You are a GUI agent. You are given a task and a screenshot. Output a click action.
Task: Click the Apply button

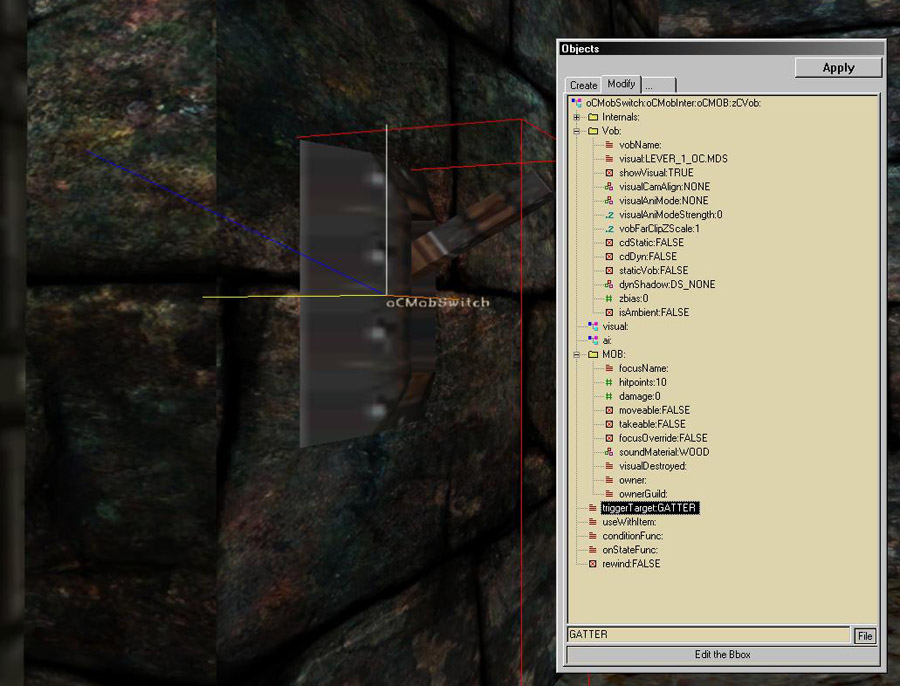coord(838,68)
